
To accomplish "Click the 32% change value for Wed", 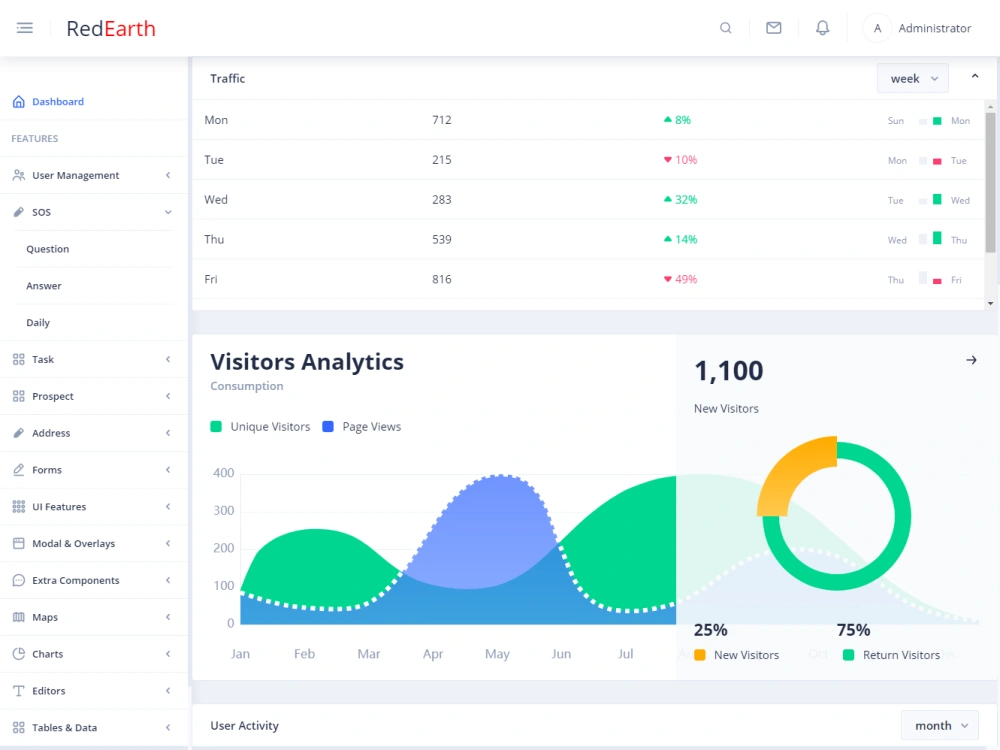I will click(x=686, y=200).
